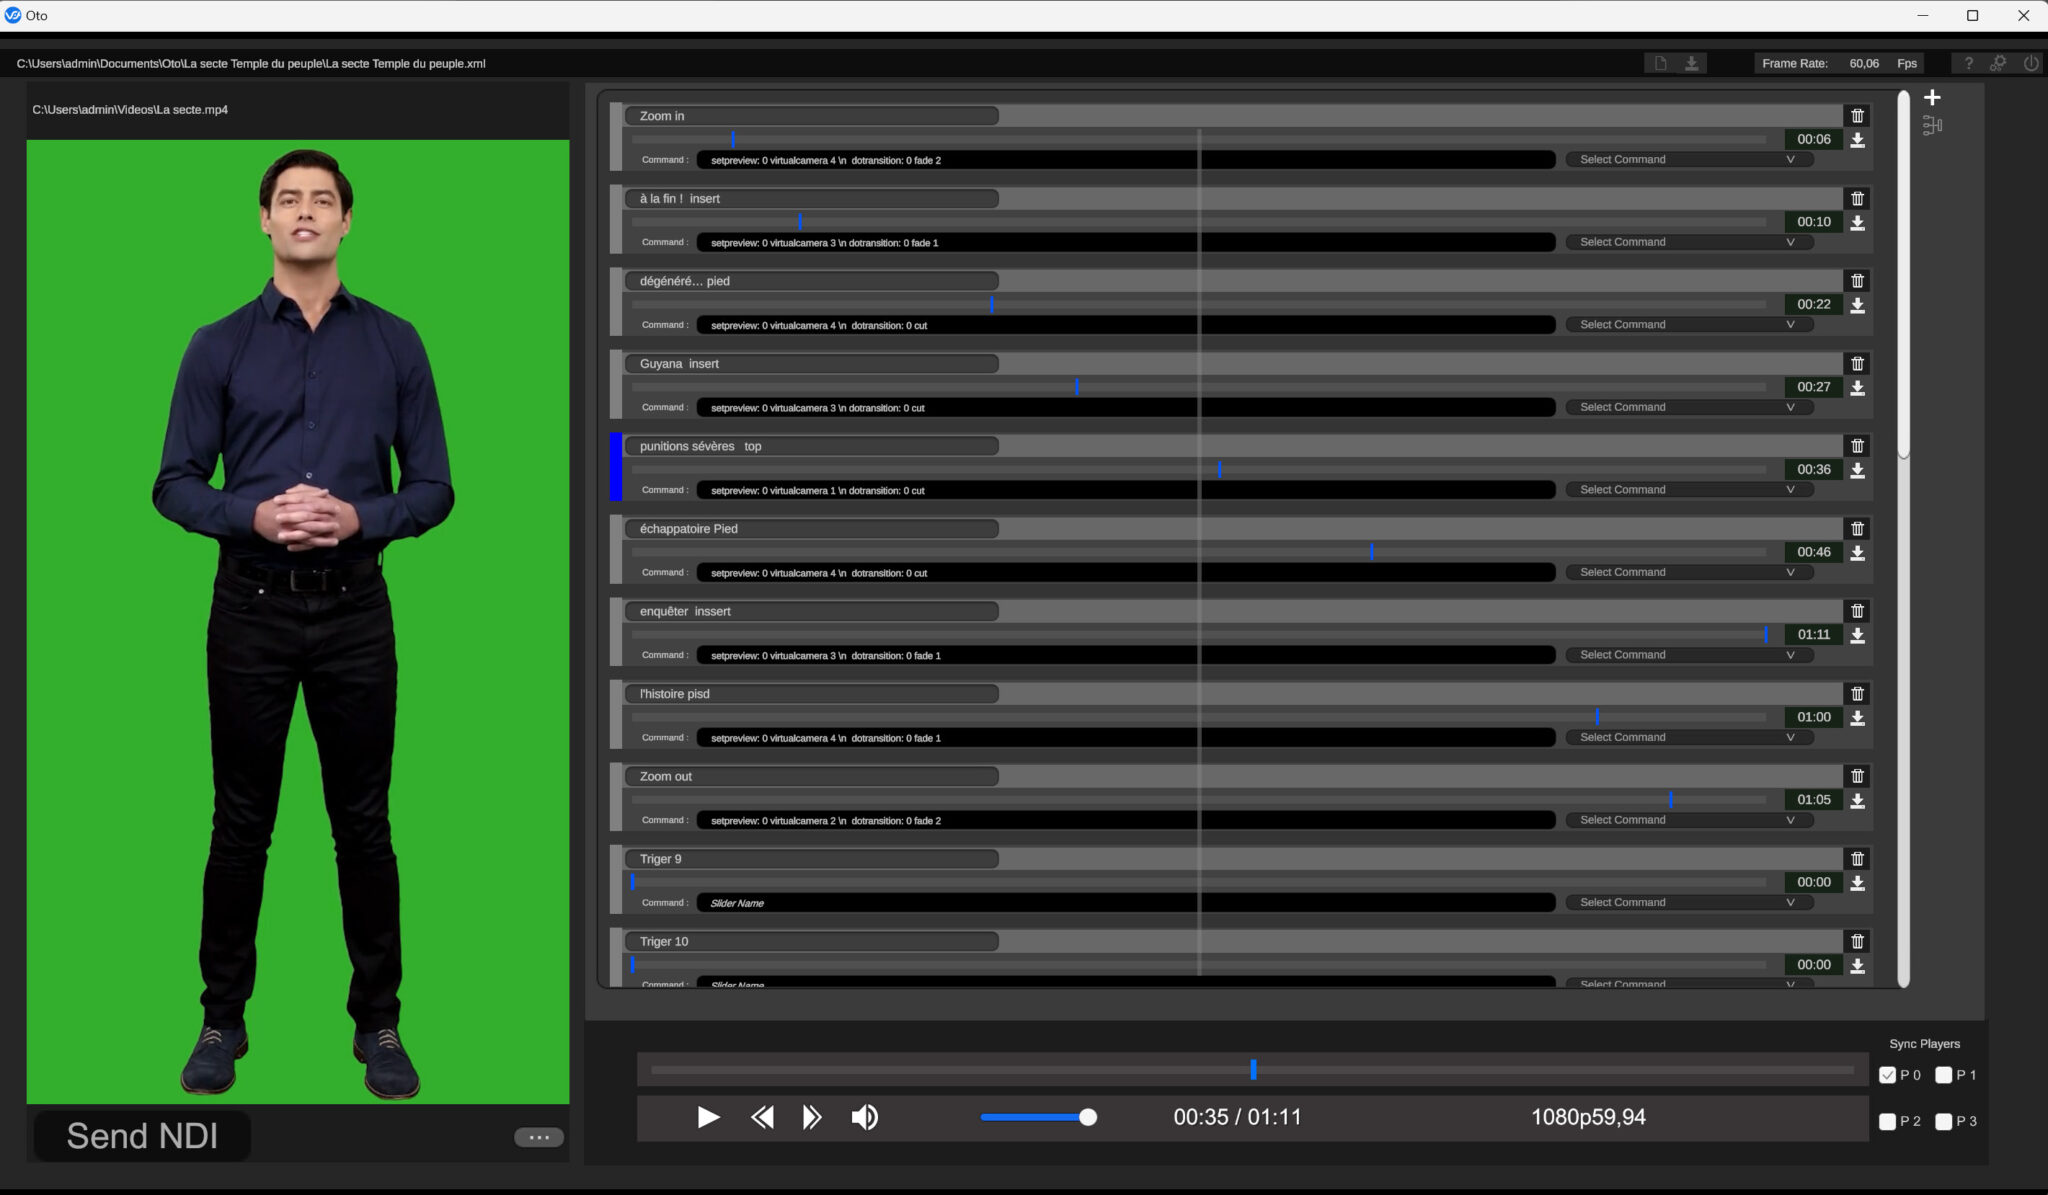
Task: Click the player routing icon below the plus
Action: pos(1932,124)
